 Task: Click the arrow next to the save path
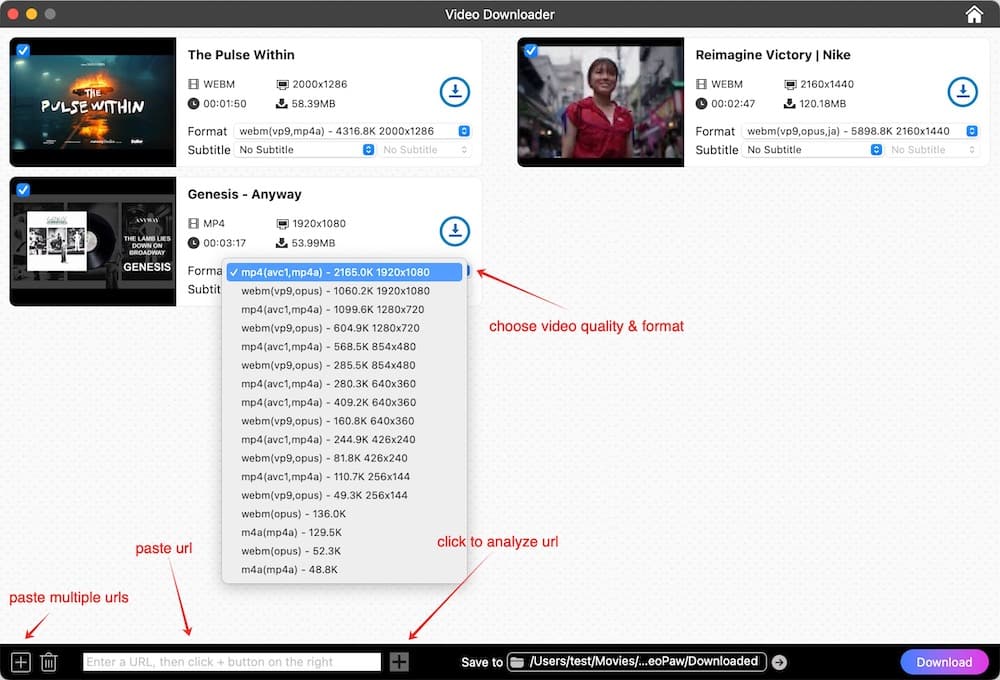tap(779, 661)
